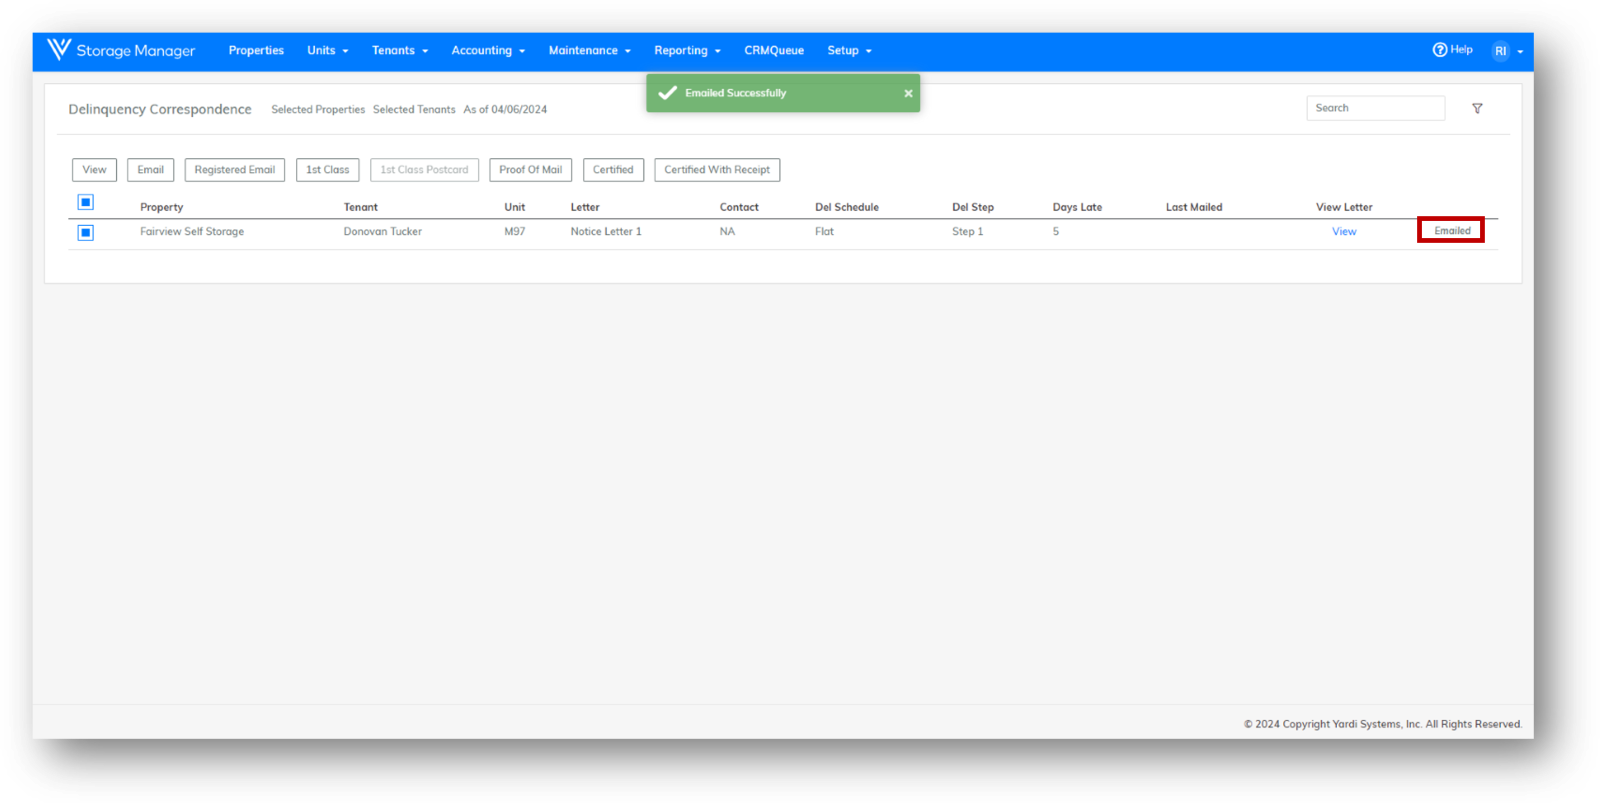
Task: Toggle the select-all header checkbox
Action: 86,203
